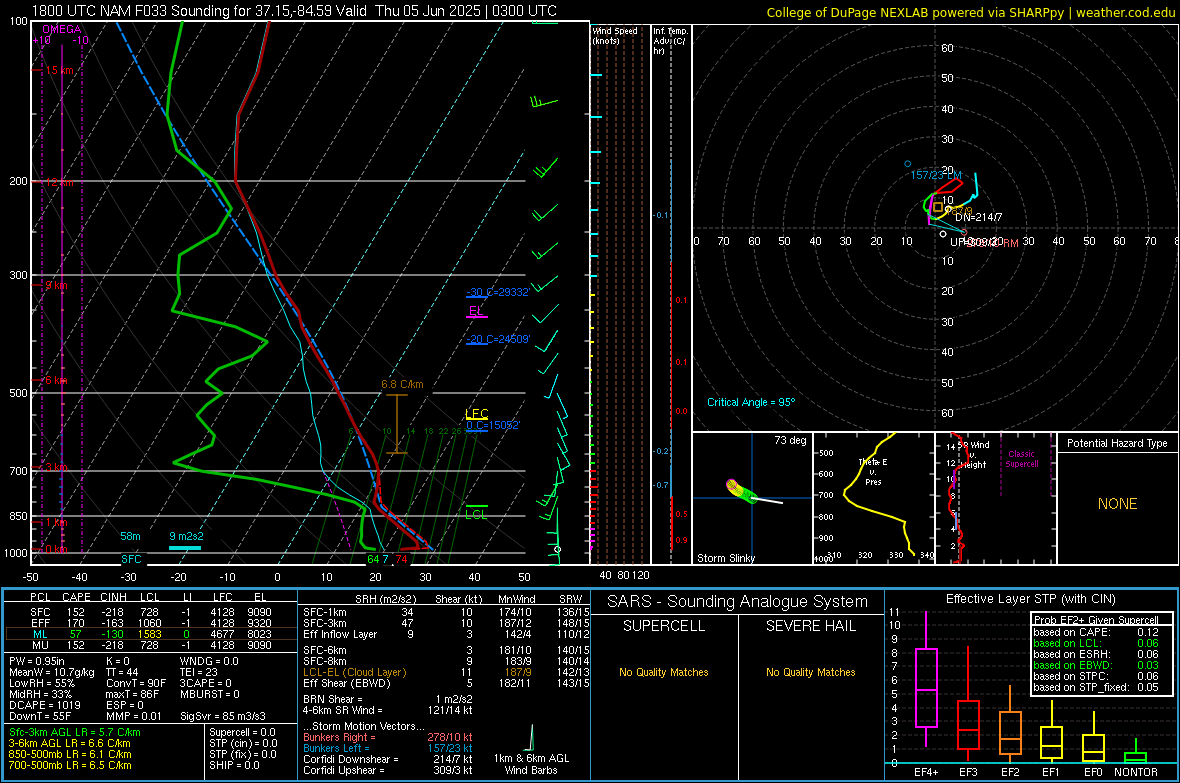Screen dimensions: 1180x783
Task: Click No Quality Matches under SEVERE HAIL
Action: (810, 672)
